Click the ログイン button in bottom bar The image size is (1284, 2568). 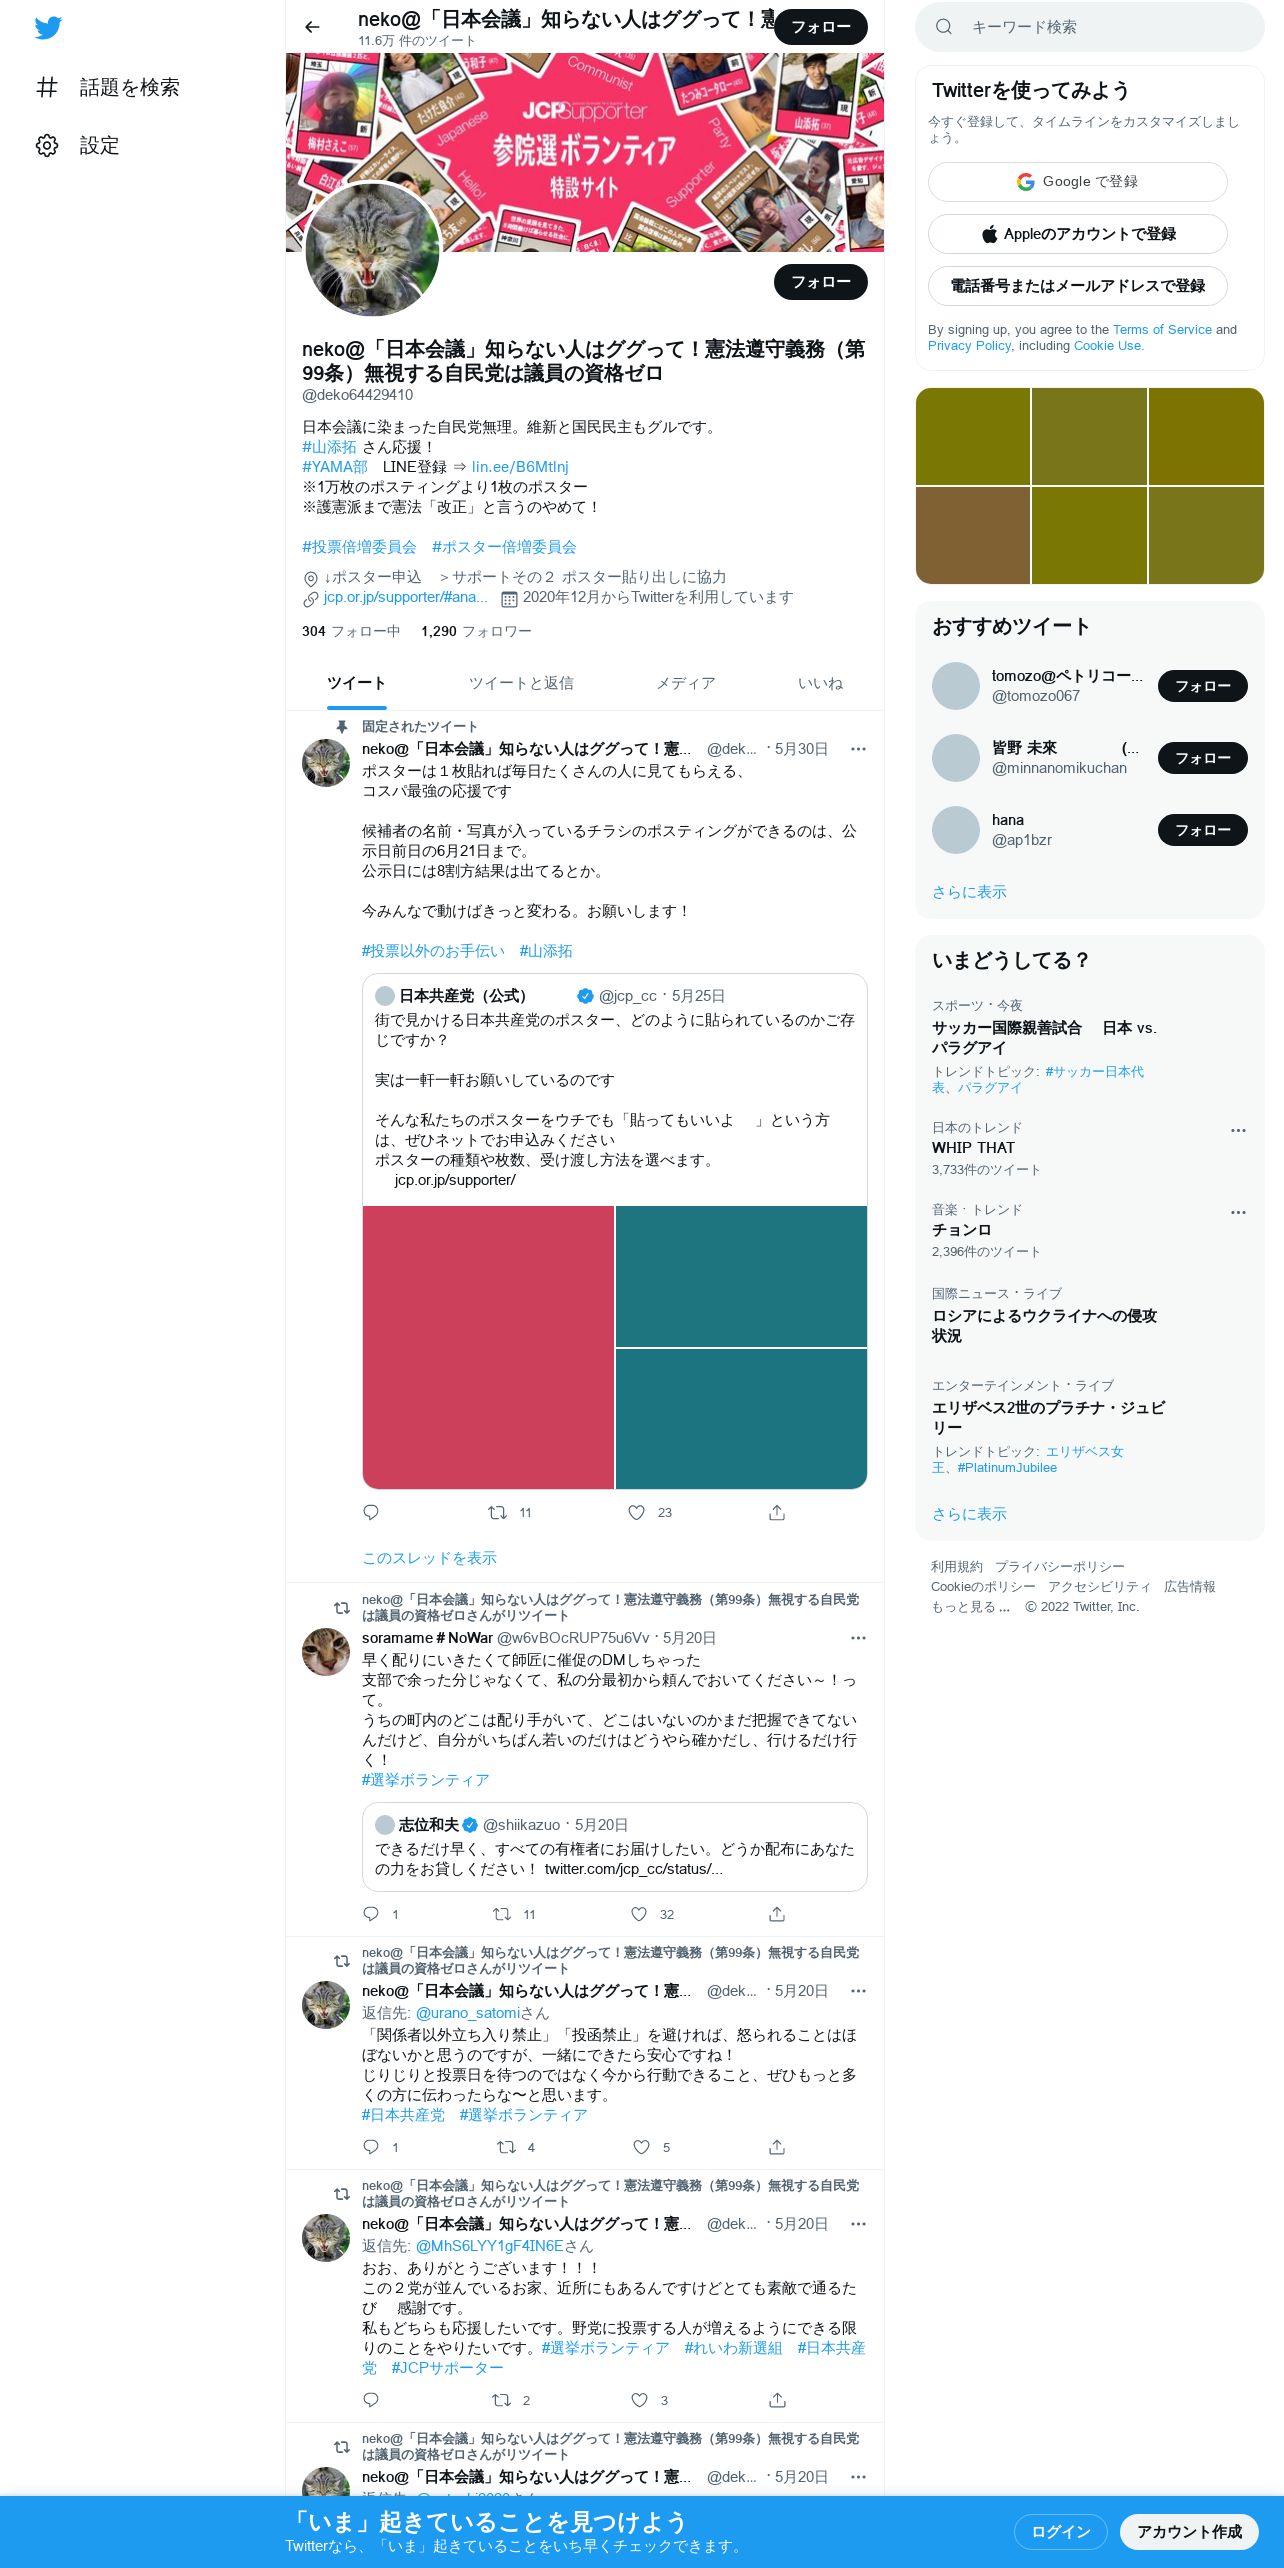1061,2532
